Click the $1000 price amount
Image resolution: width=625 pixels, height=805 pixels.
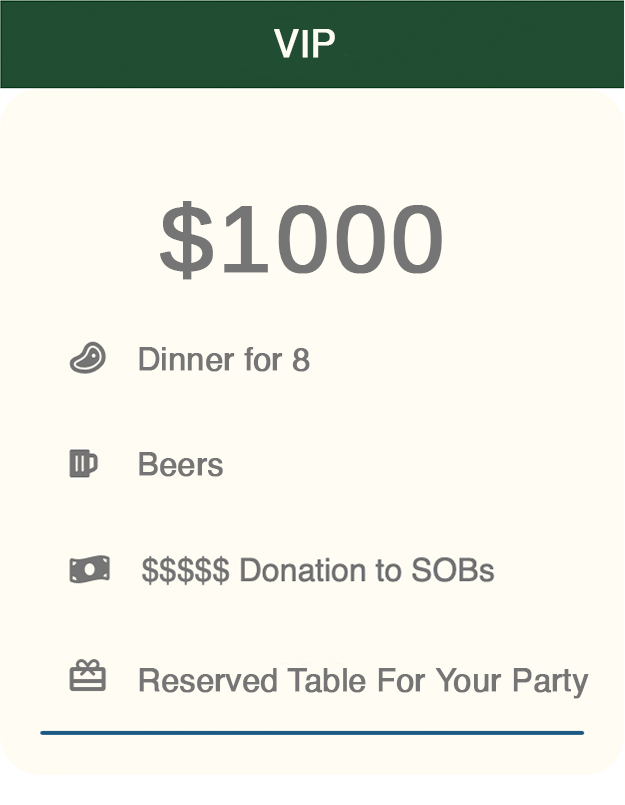pyautogui.click(x=301, y=240)
